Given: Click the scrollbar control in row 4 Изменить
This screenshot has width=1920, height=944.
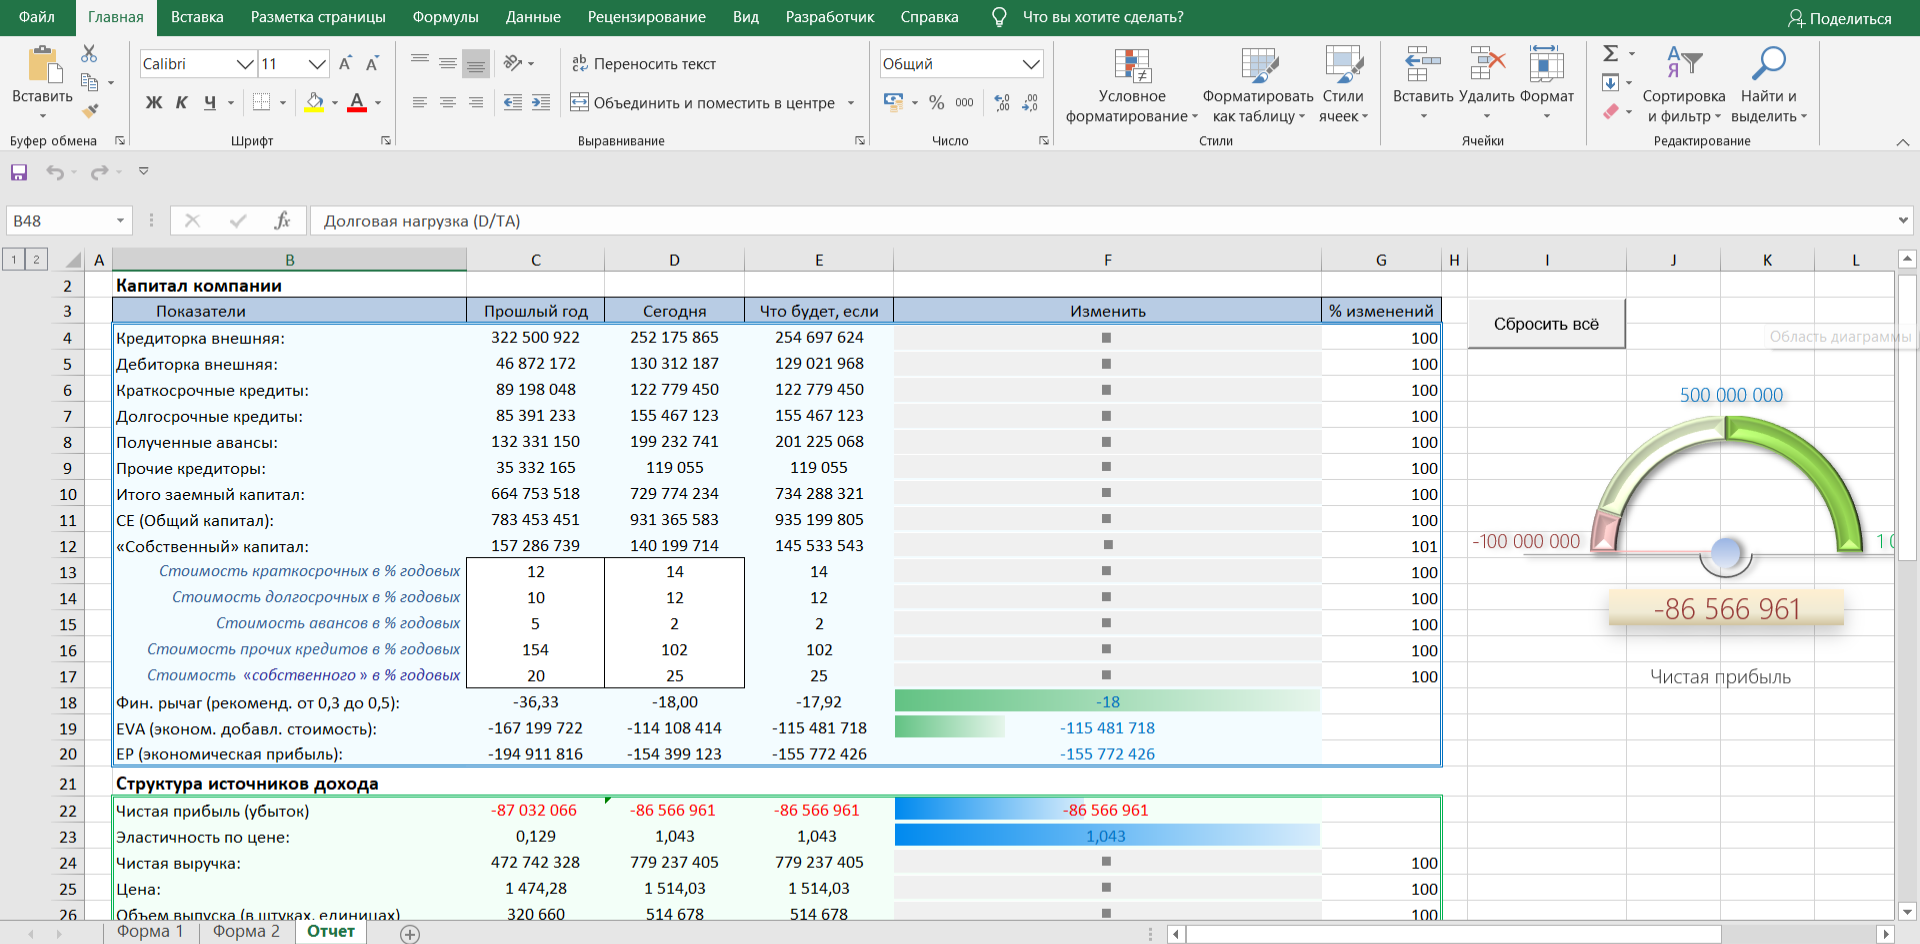Looking at the screenshot, I should coord(1106,338).
